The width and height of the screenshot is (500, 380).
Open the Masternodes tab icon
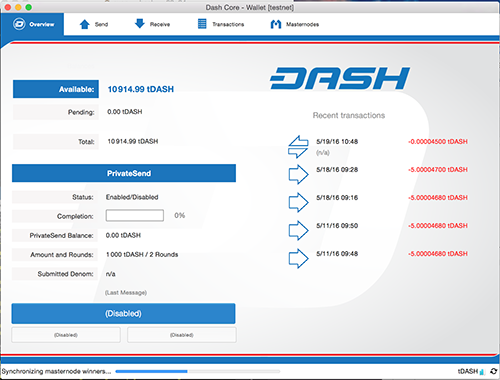(276, 24)
